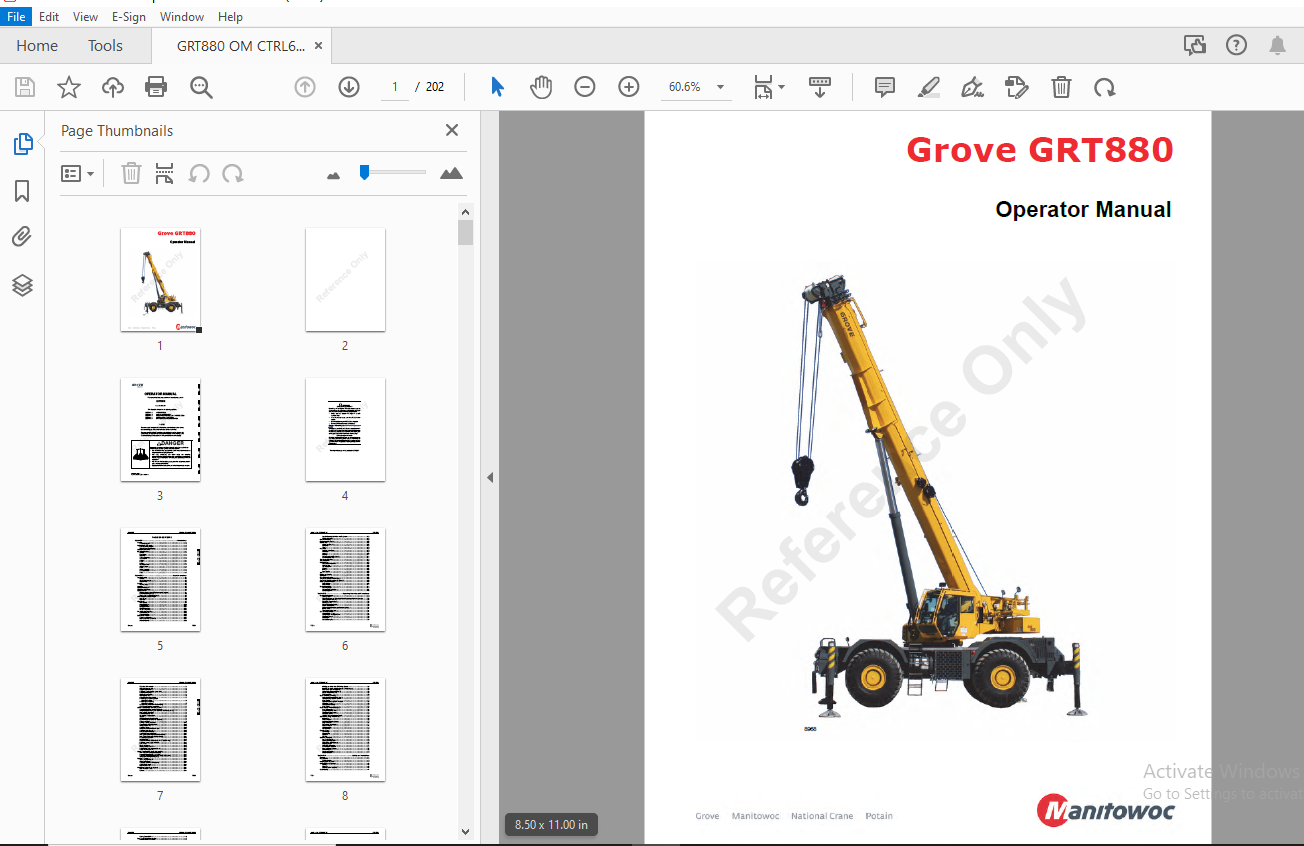Image resolution: width=1304 pixels, height=846 pixels.
Task: Add a comment with sticky note
Action: pos(885,87)
